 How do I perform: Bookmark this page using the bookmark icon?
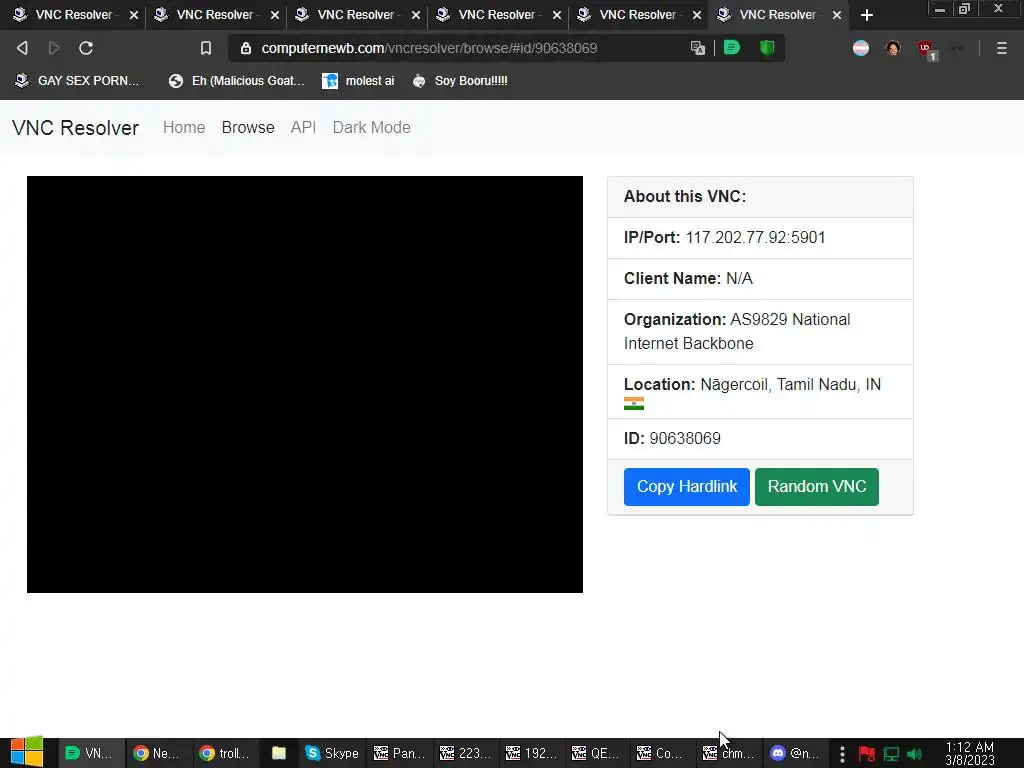(x=206, y=48)
